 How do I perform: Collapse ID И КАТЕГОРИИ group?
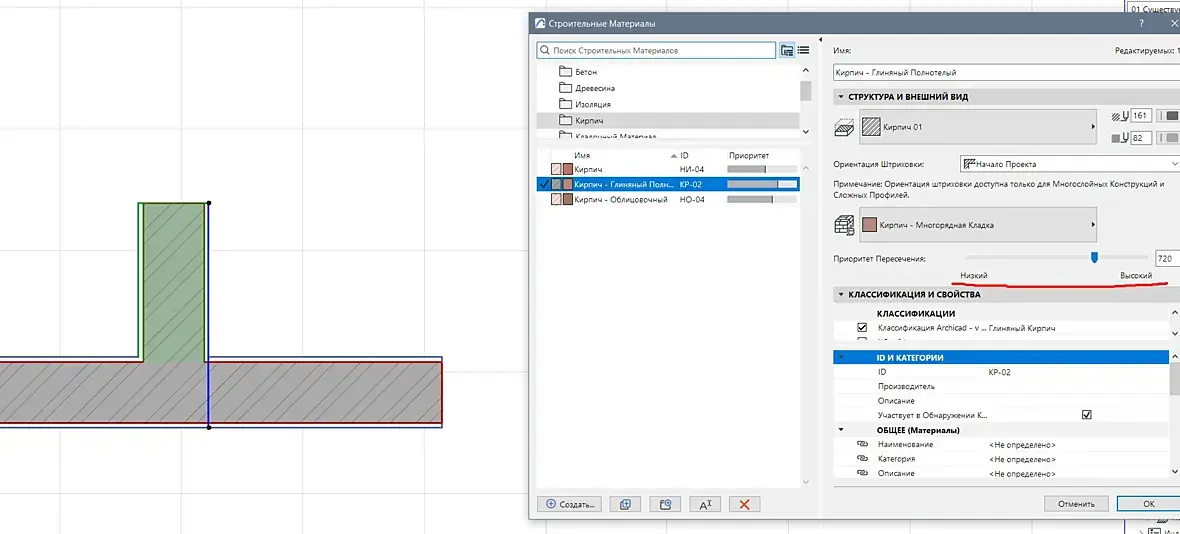pos(841,358)
